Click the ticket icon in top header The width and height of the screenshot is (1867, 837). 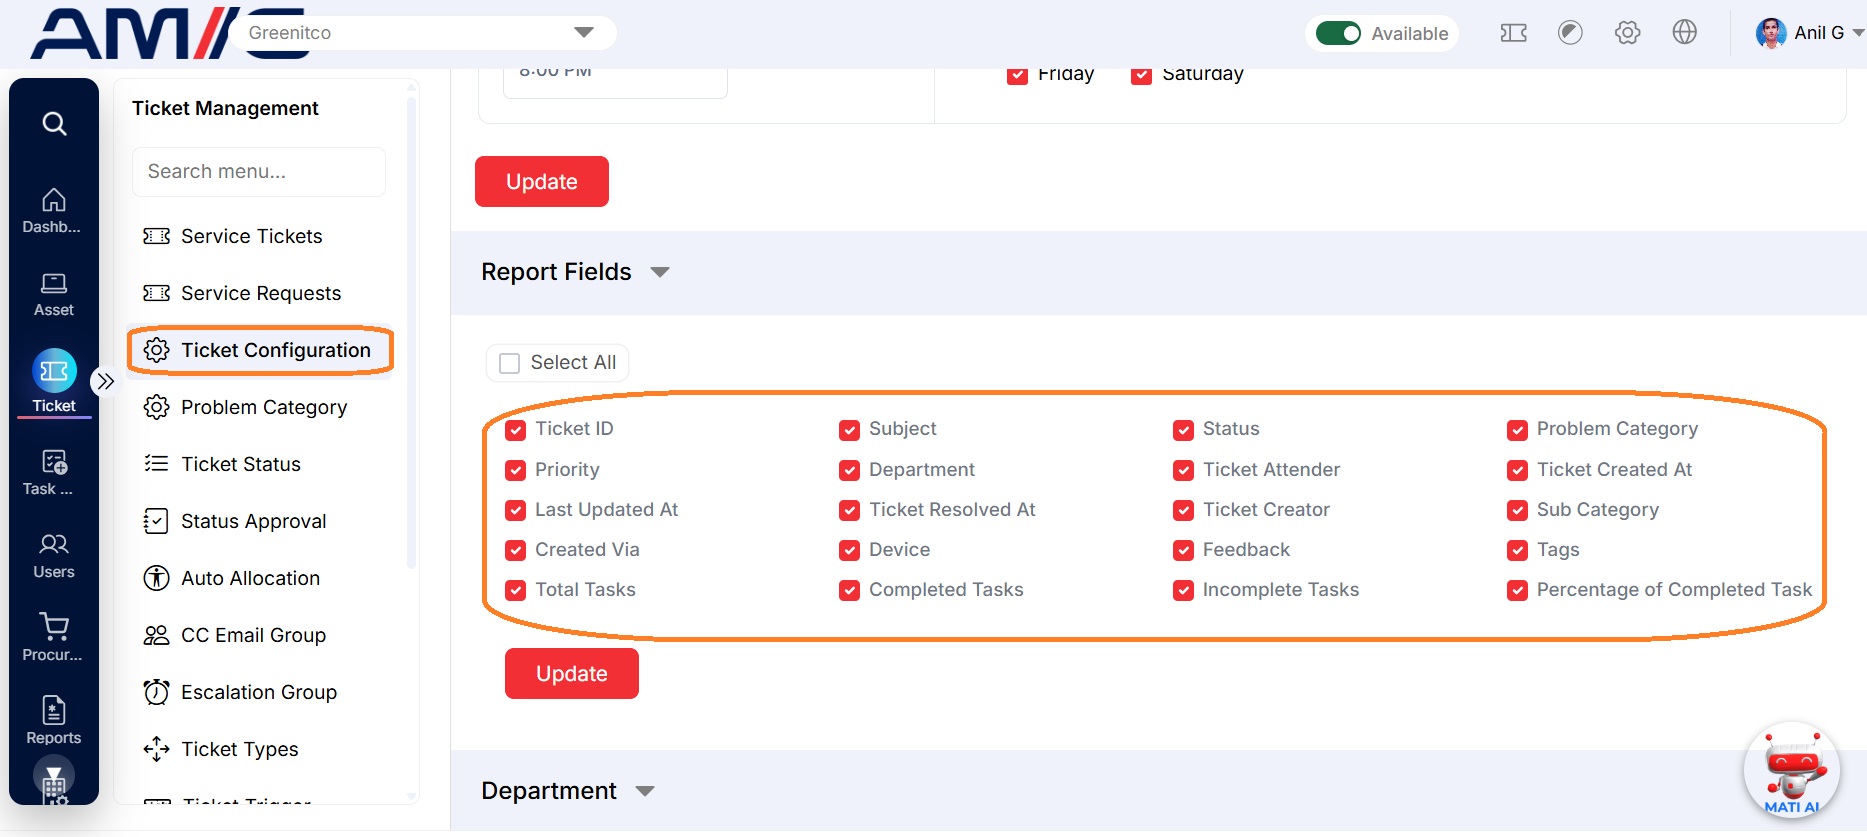click(x=1513, y=33)
